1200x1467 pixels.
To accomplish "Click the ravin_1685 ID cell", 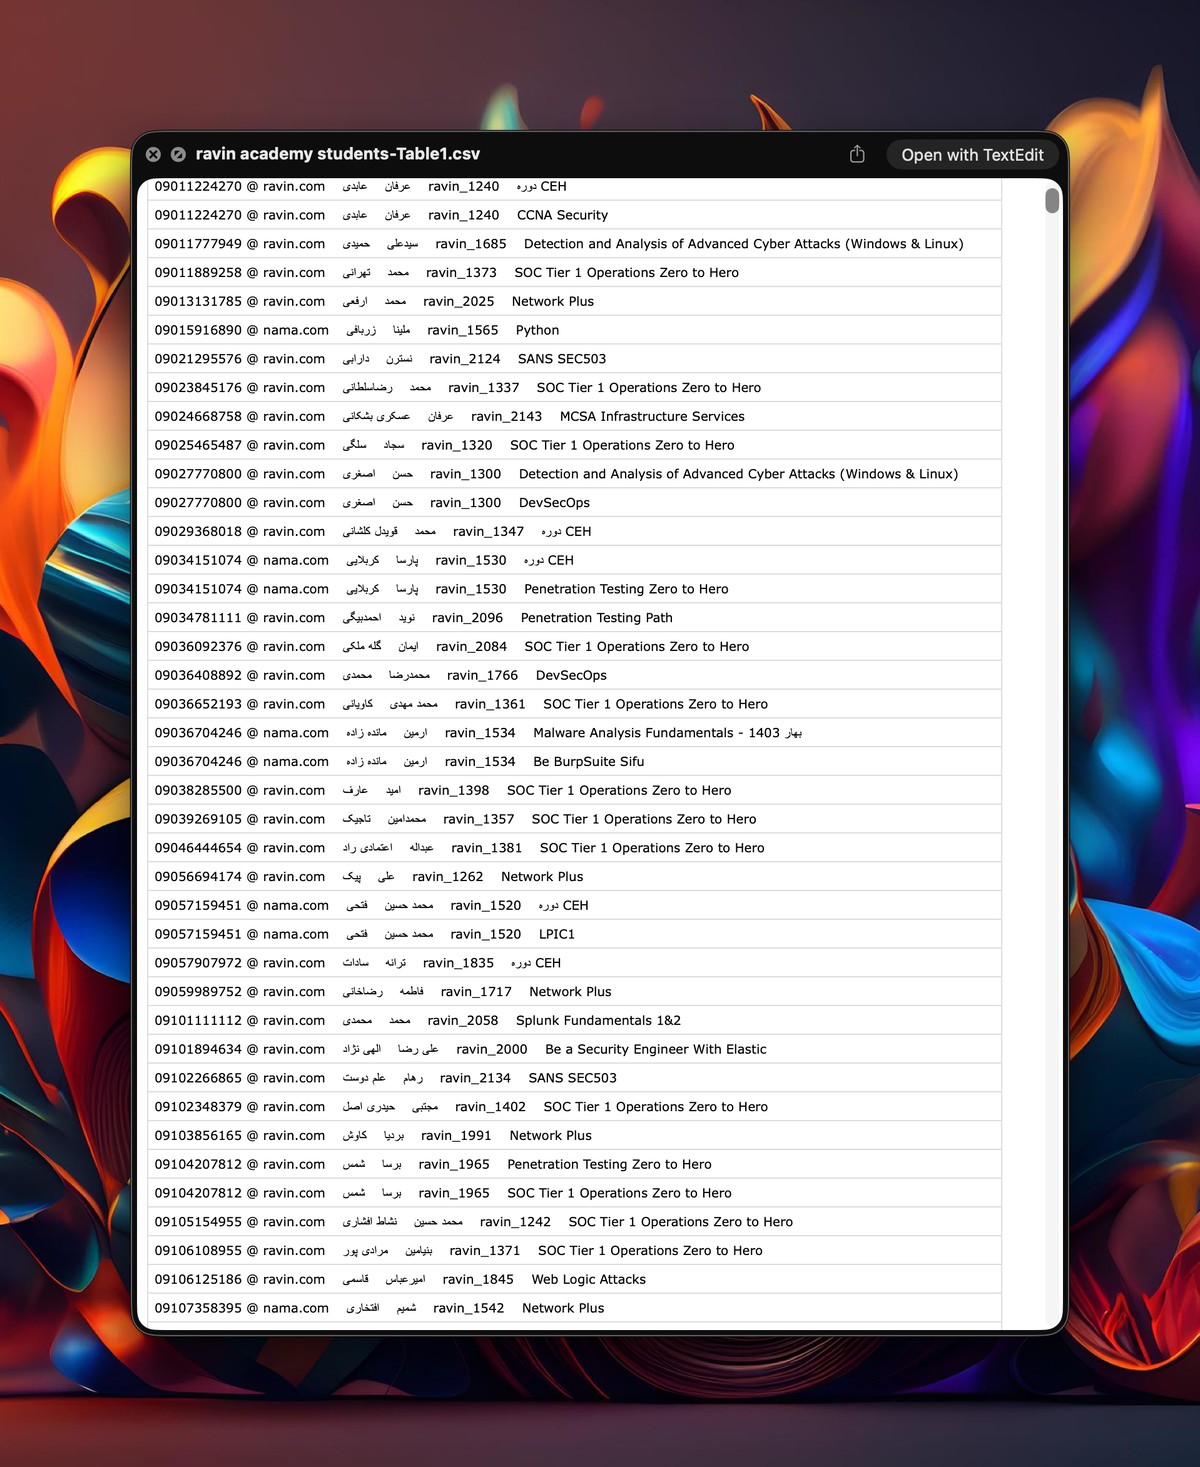I will [471, 244].
